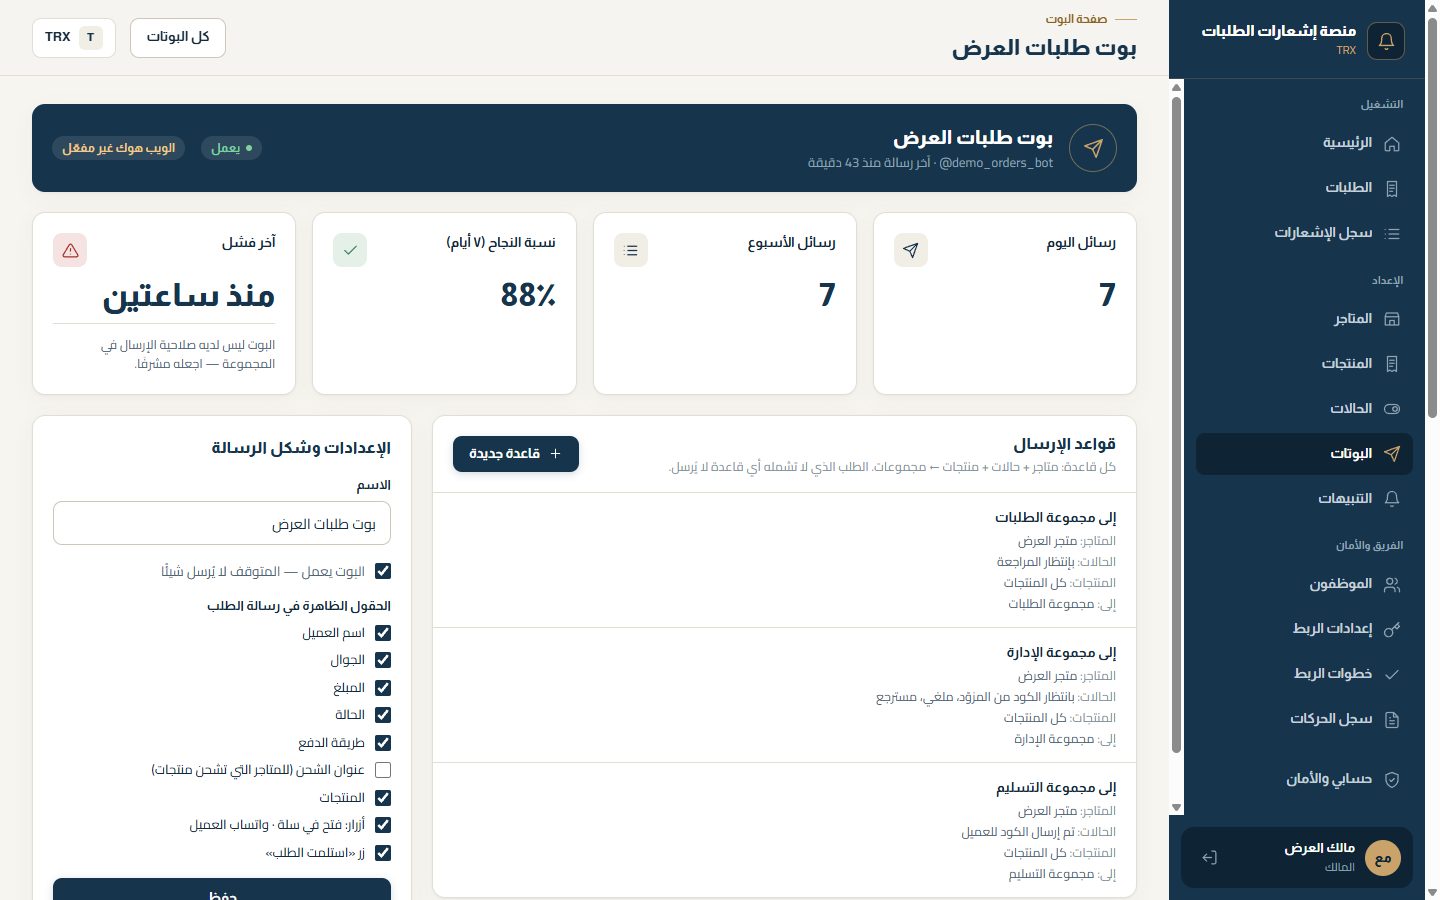Viewport: 1440px width, 900px height.
Task: Toggle the البوت يعمل checkbox
Action: click(382, 571)
